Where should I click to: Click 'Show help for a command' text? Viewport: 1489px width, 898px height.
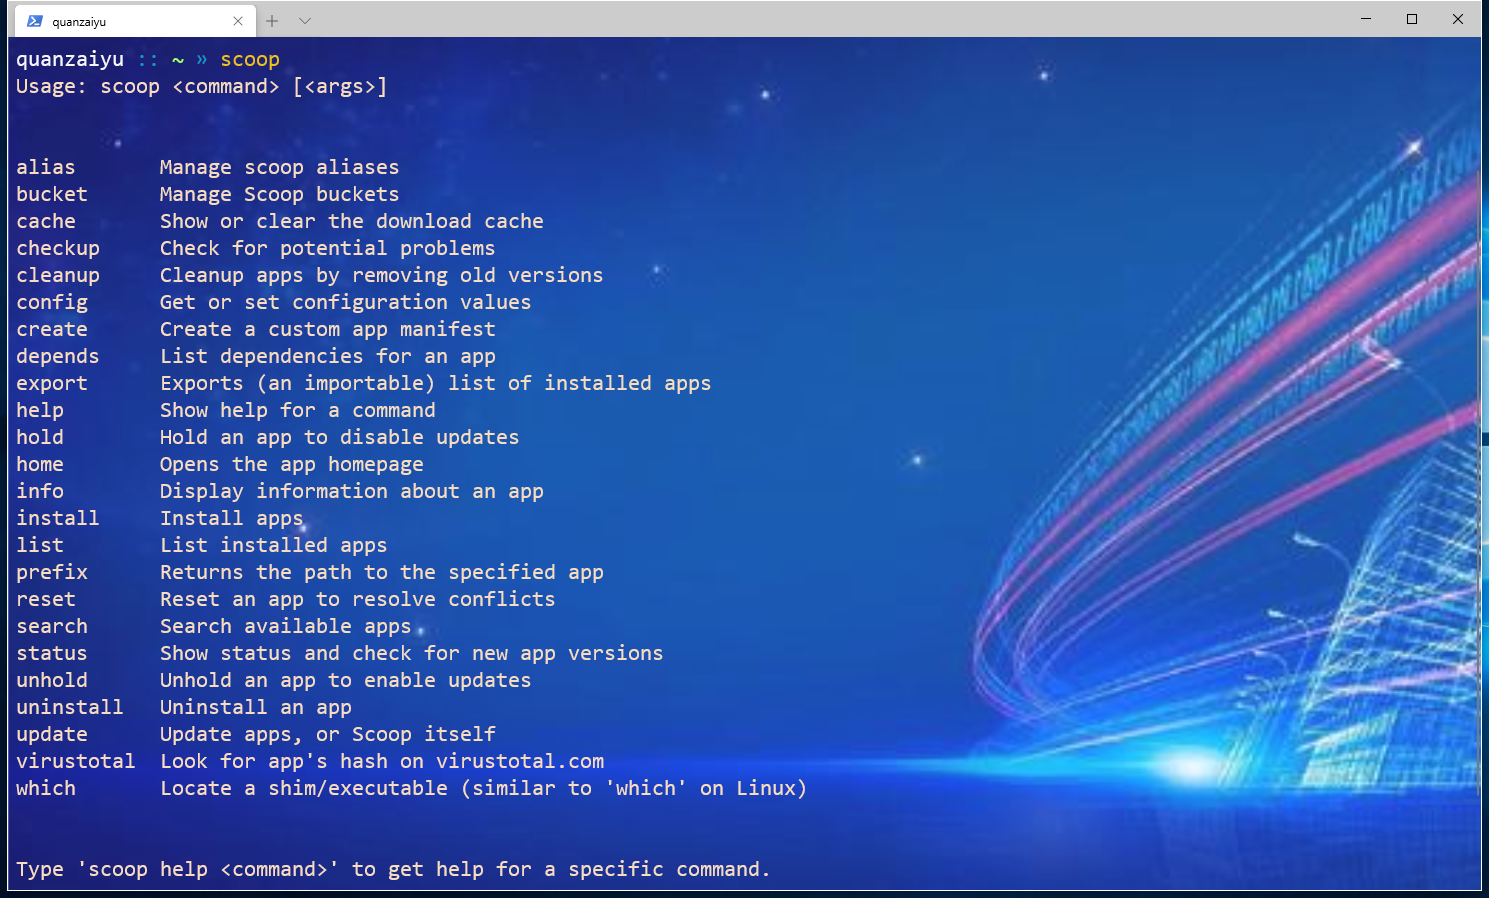(298, 410)
